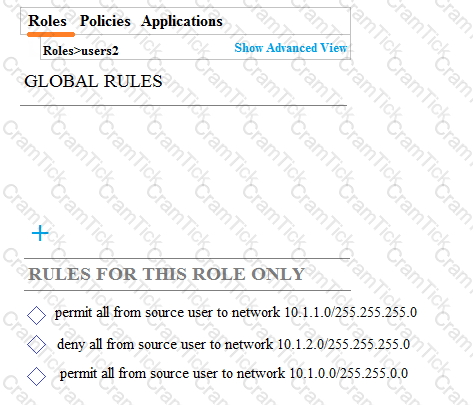The width and height of the screenshot is (473, 405).
Task: Click blank tab bar space right of Applications
Action: (x=287, y=21)
